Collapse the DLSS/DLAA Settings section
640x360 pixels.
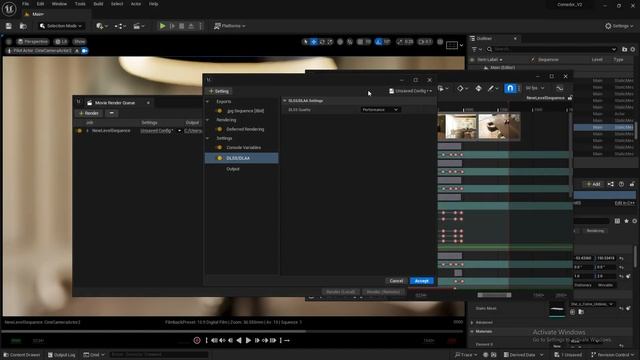(285, 100)
